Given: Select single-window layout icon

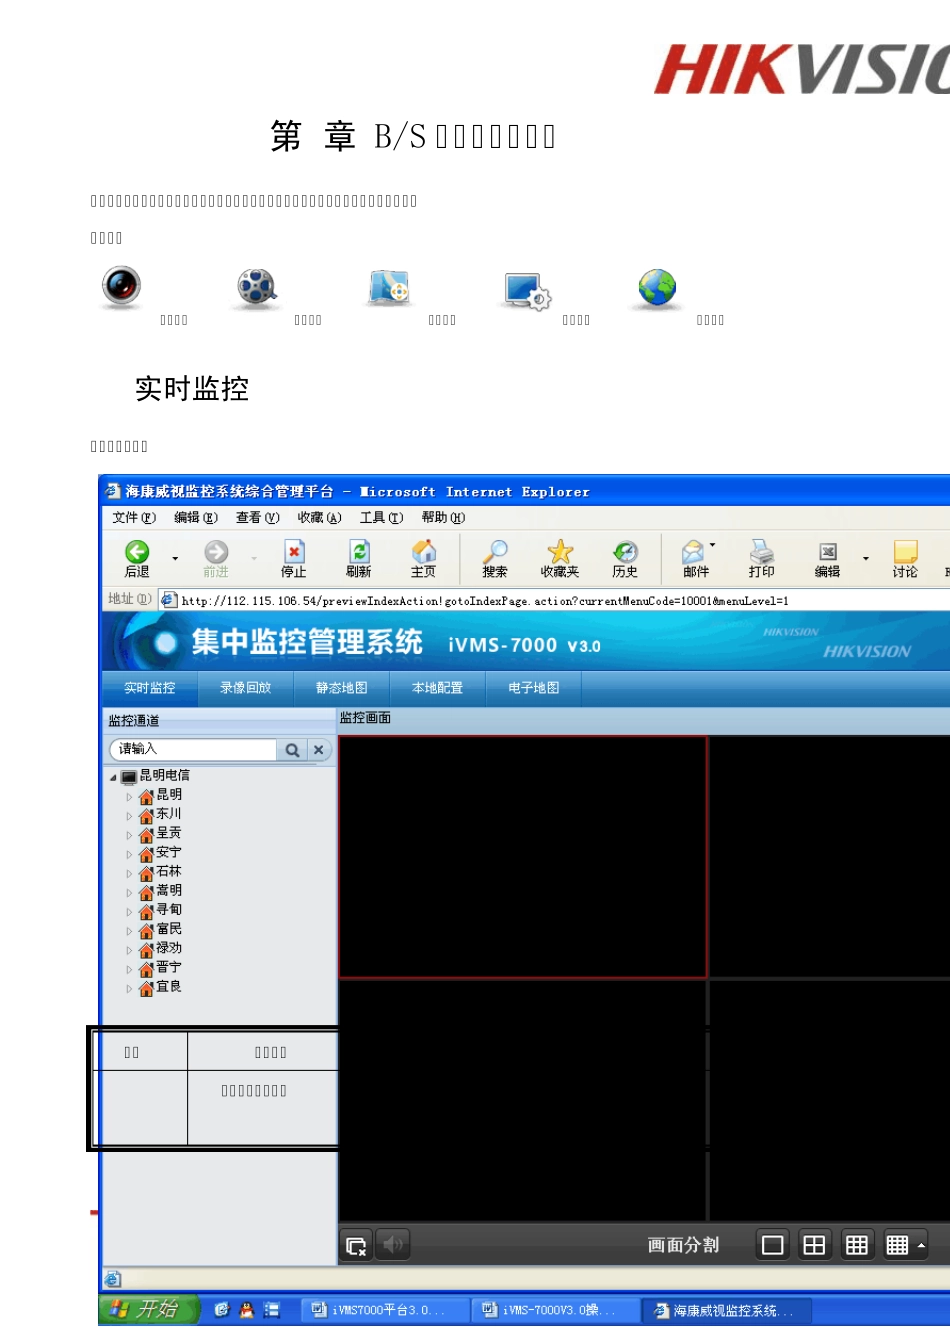Looking at the screenshot, I should pos(772,1245).
